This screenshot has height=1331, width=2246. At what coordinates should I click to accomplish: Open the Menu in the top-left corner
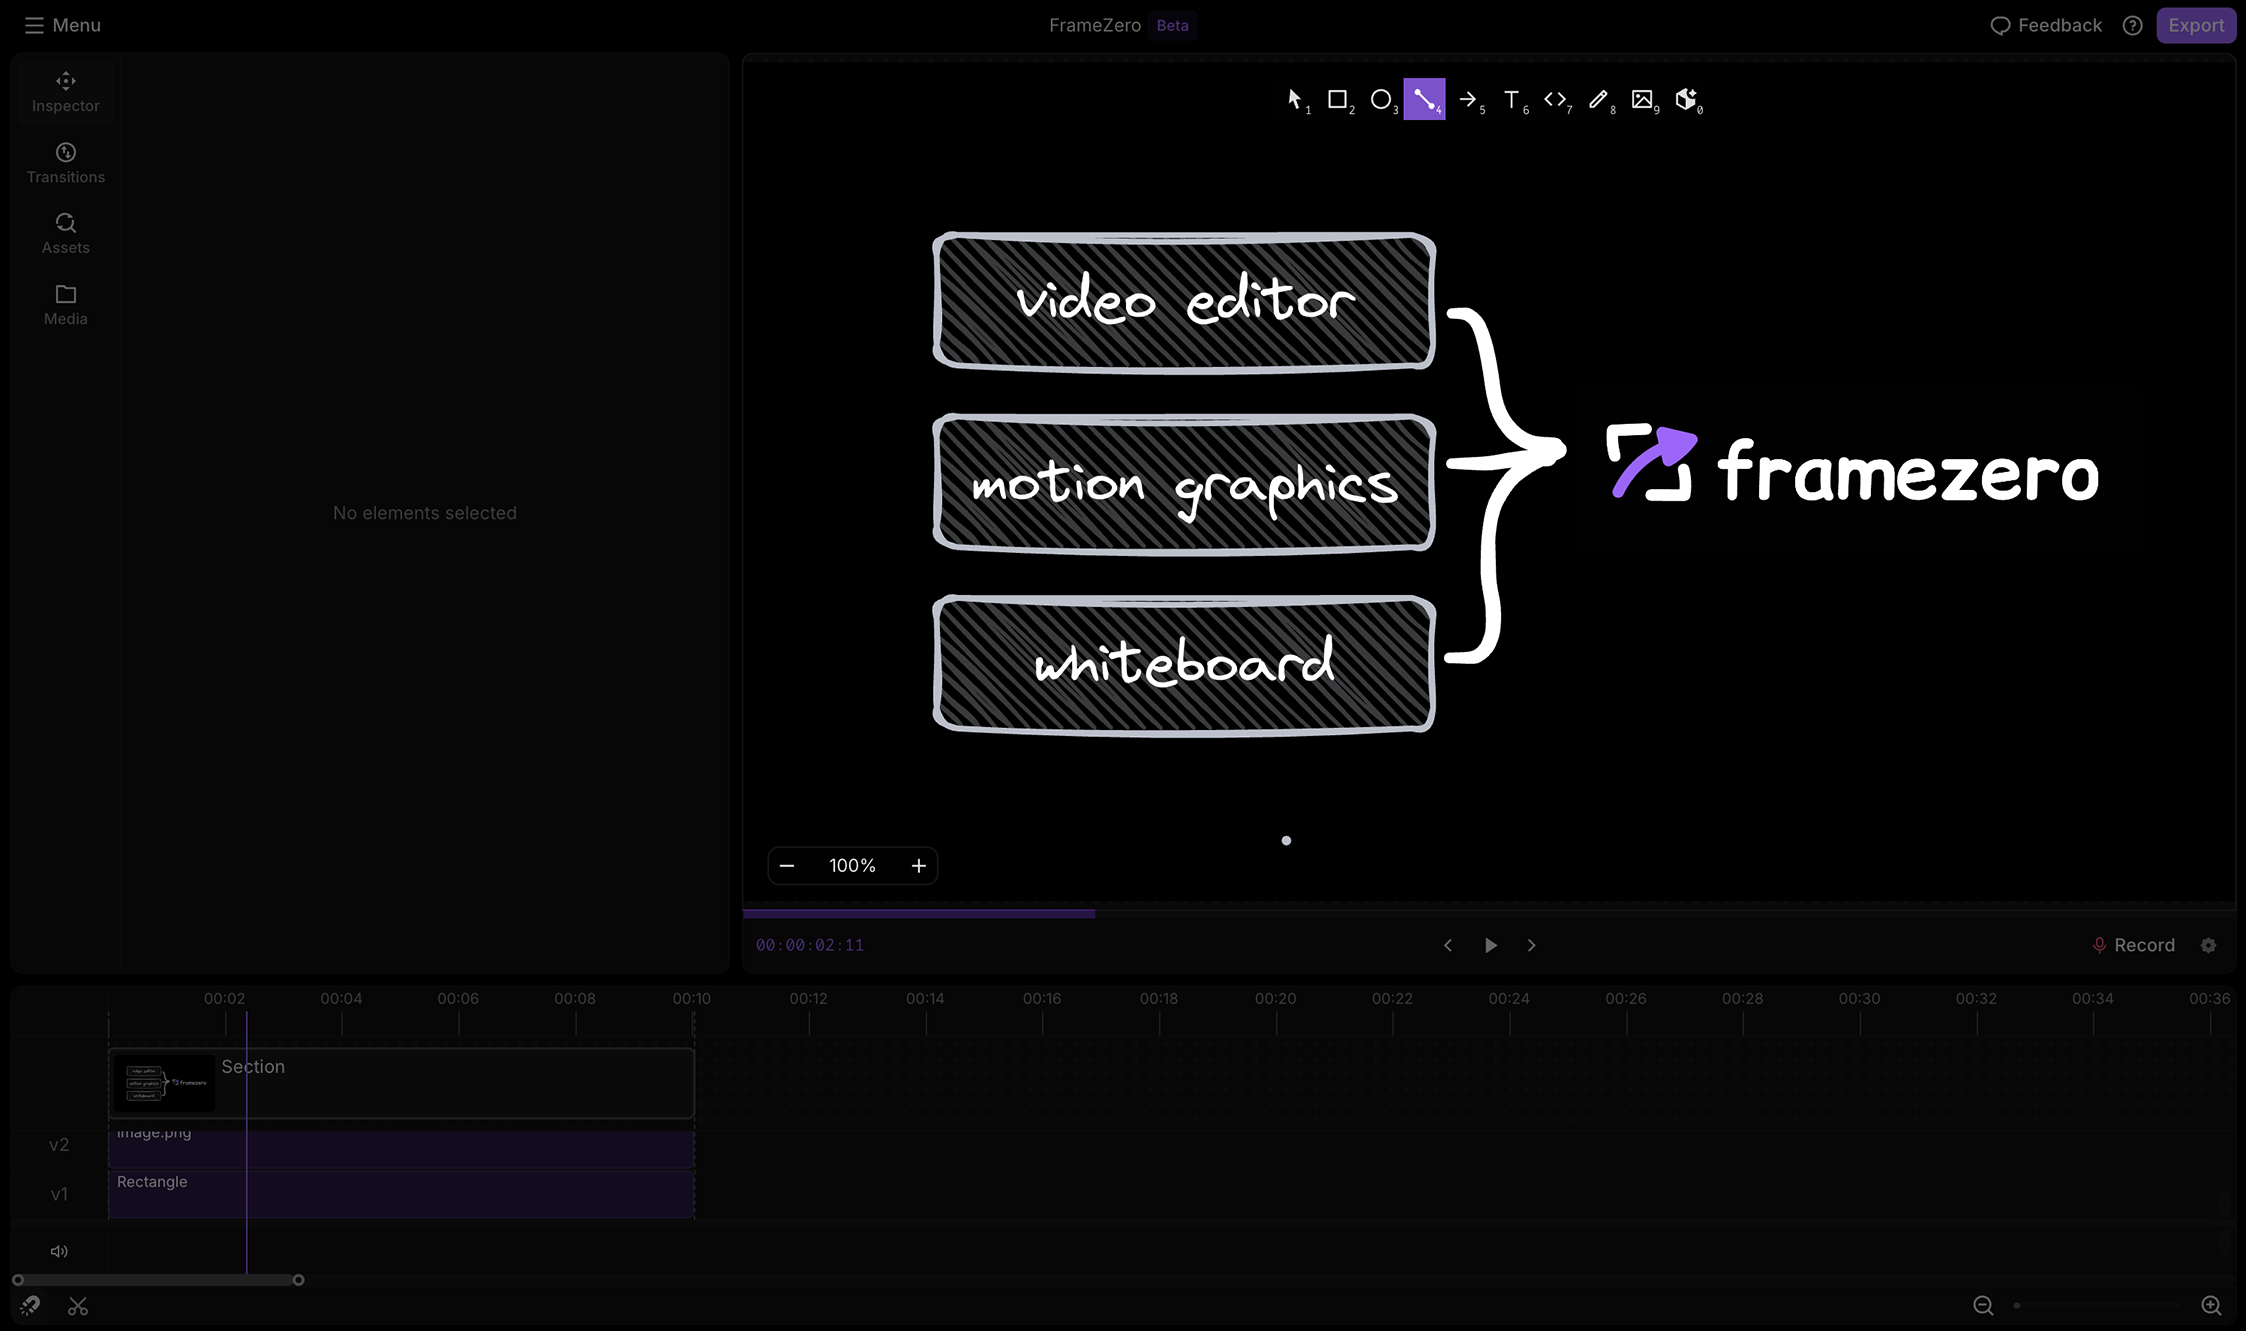[61, 25]
